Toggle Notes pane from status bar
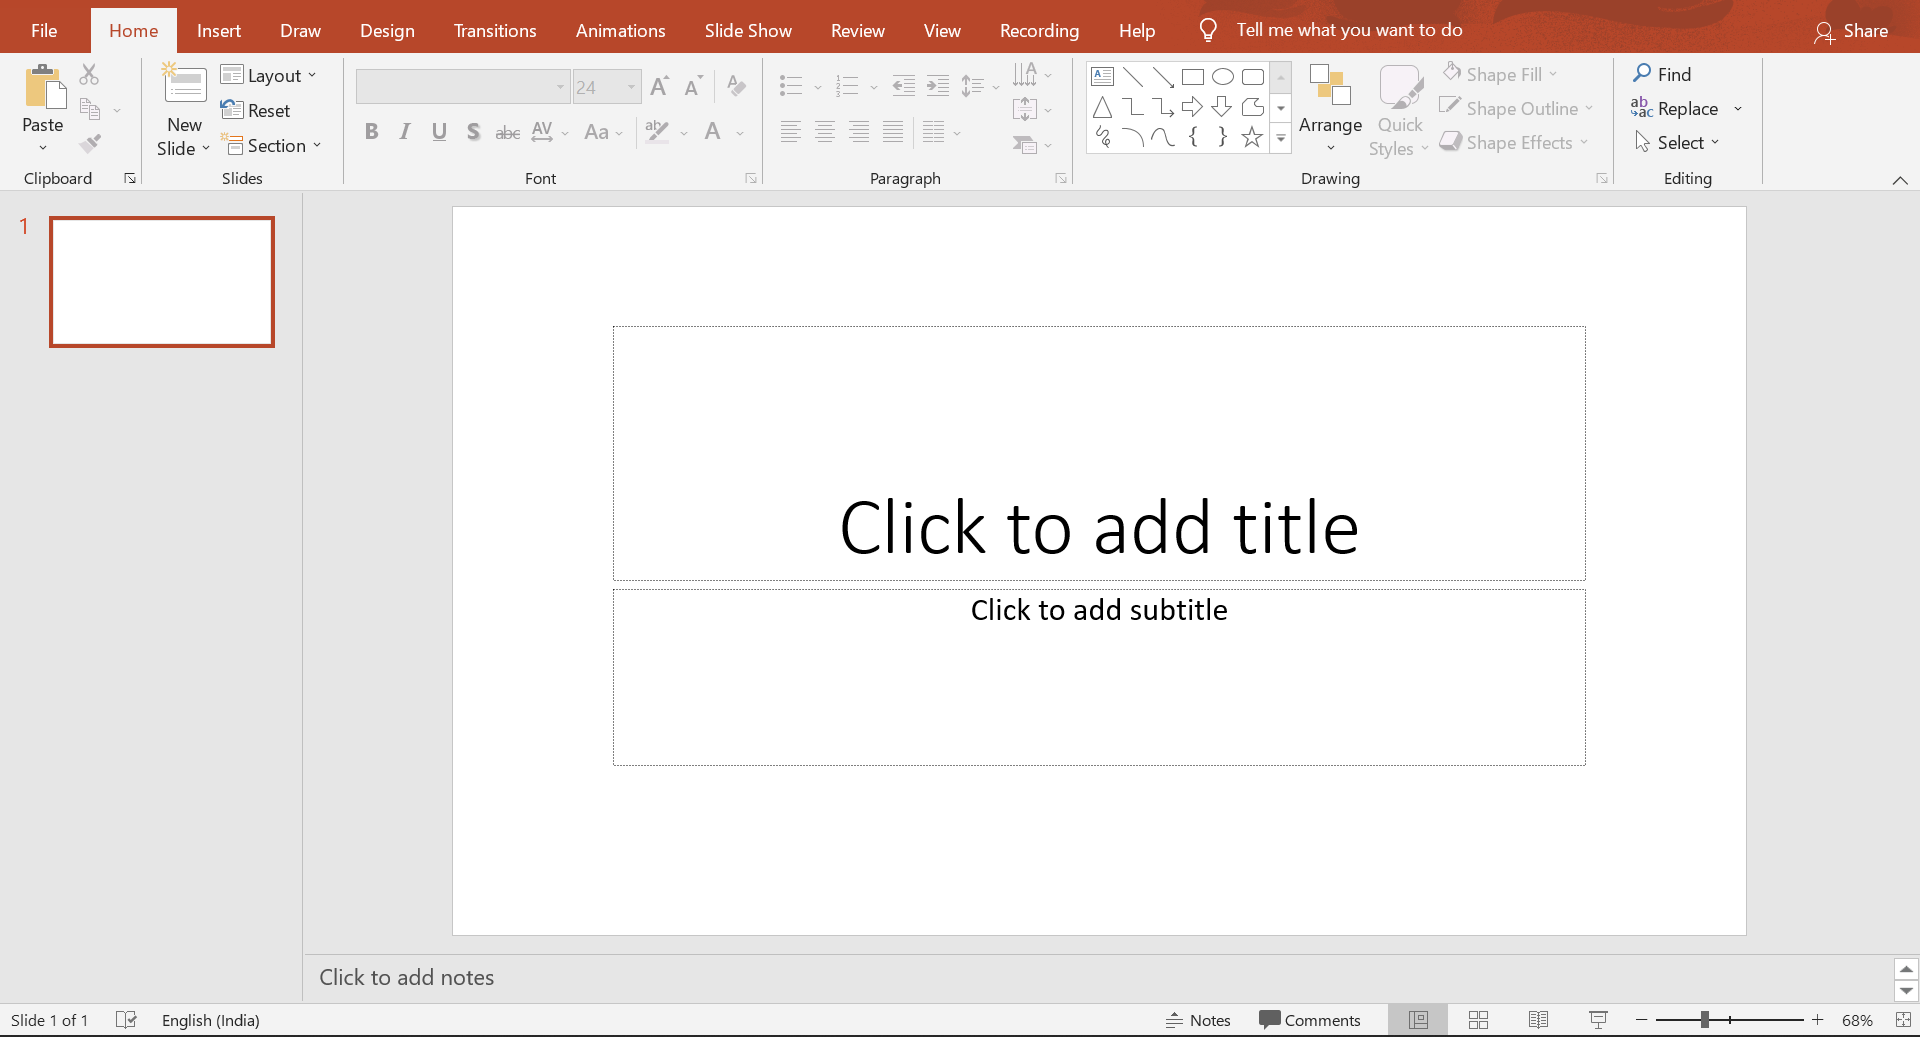This screenshot has width=1920, height=1037. coord(1198,1020)
